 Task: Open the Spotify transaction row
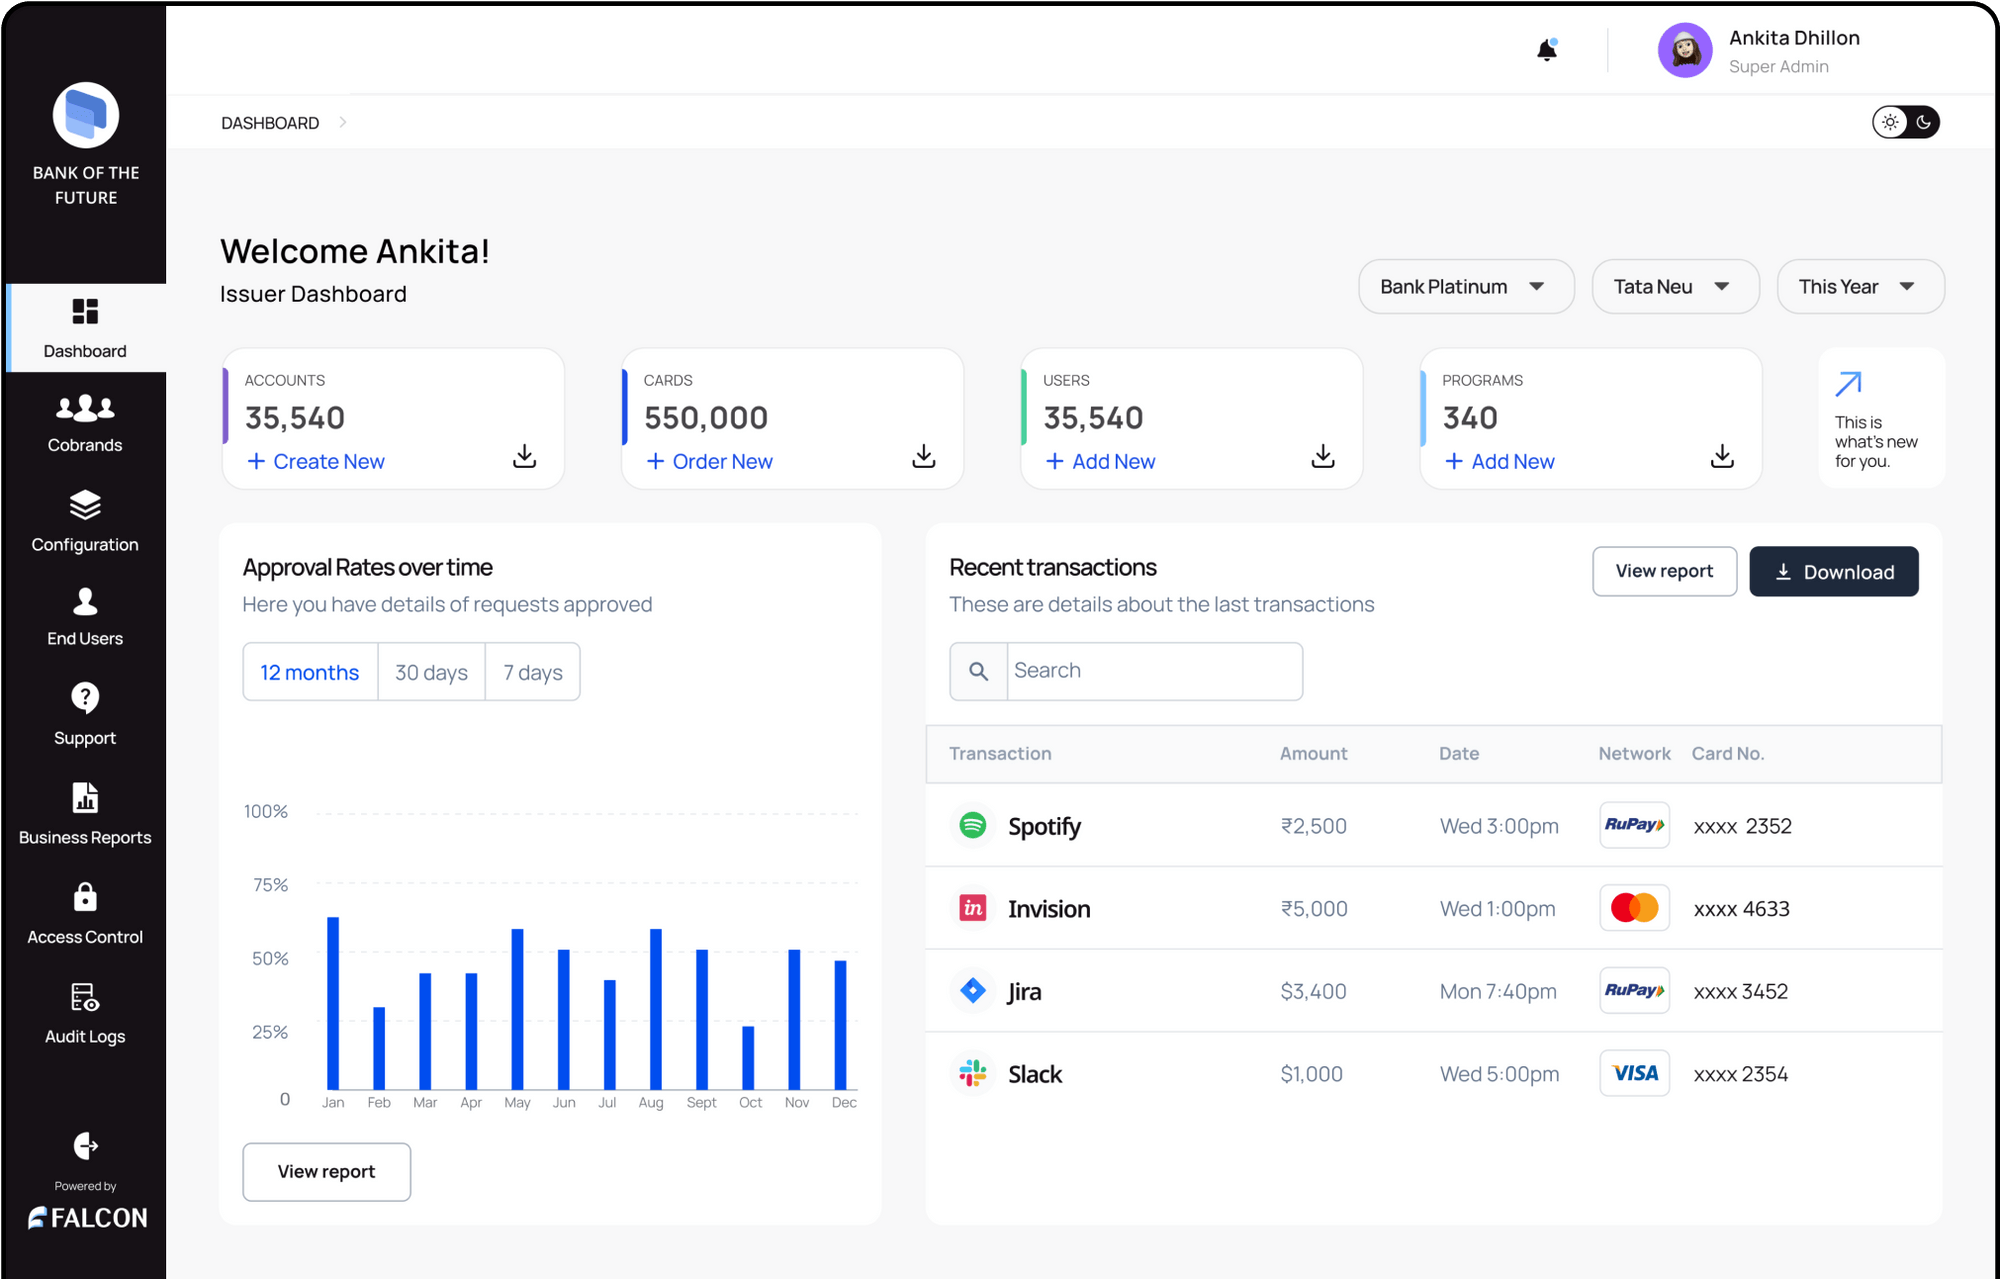coord(1043,826)
